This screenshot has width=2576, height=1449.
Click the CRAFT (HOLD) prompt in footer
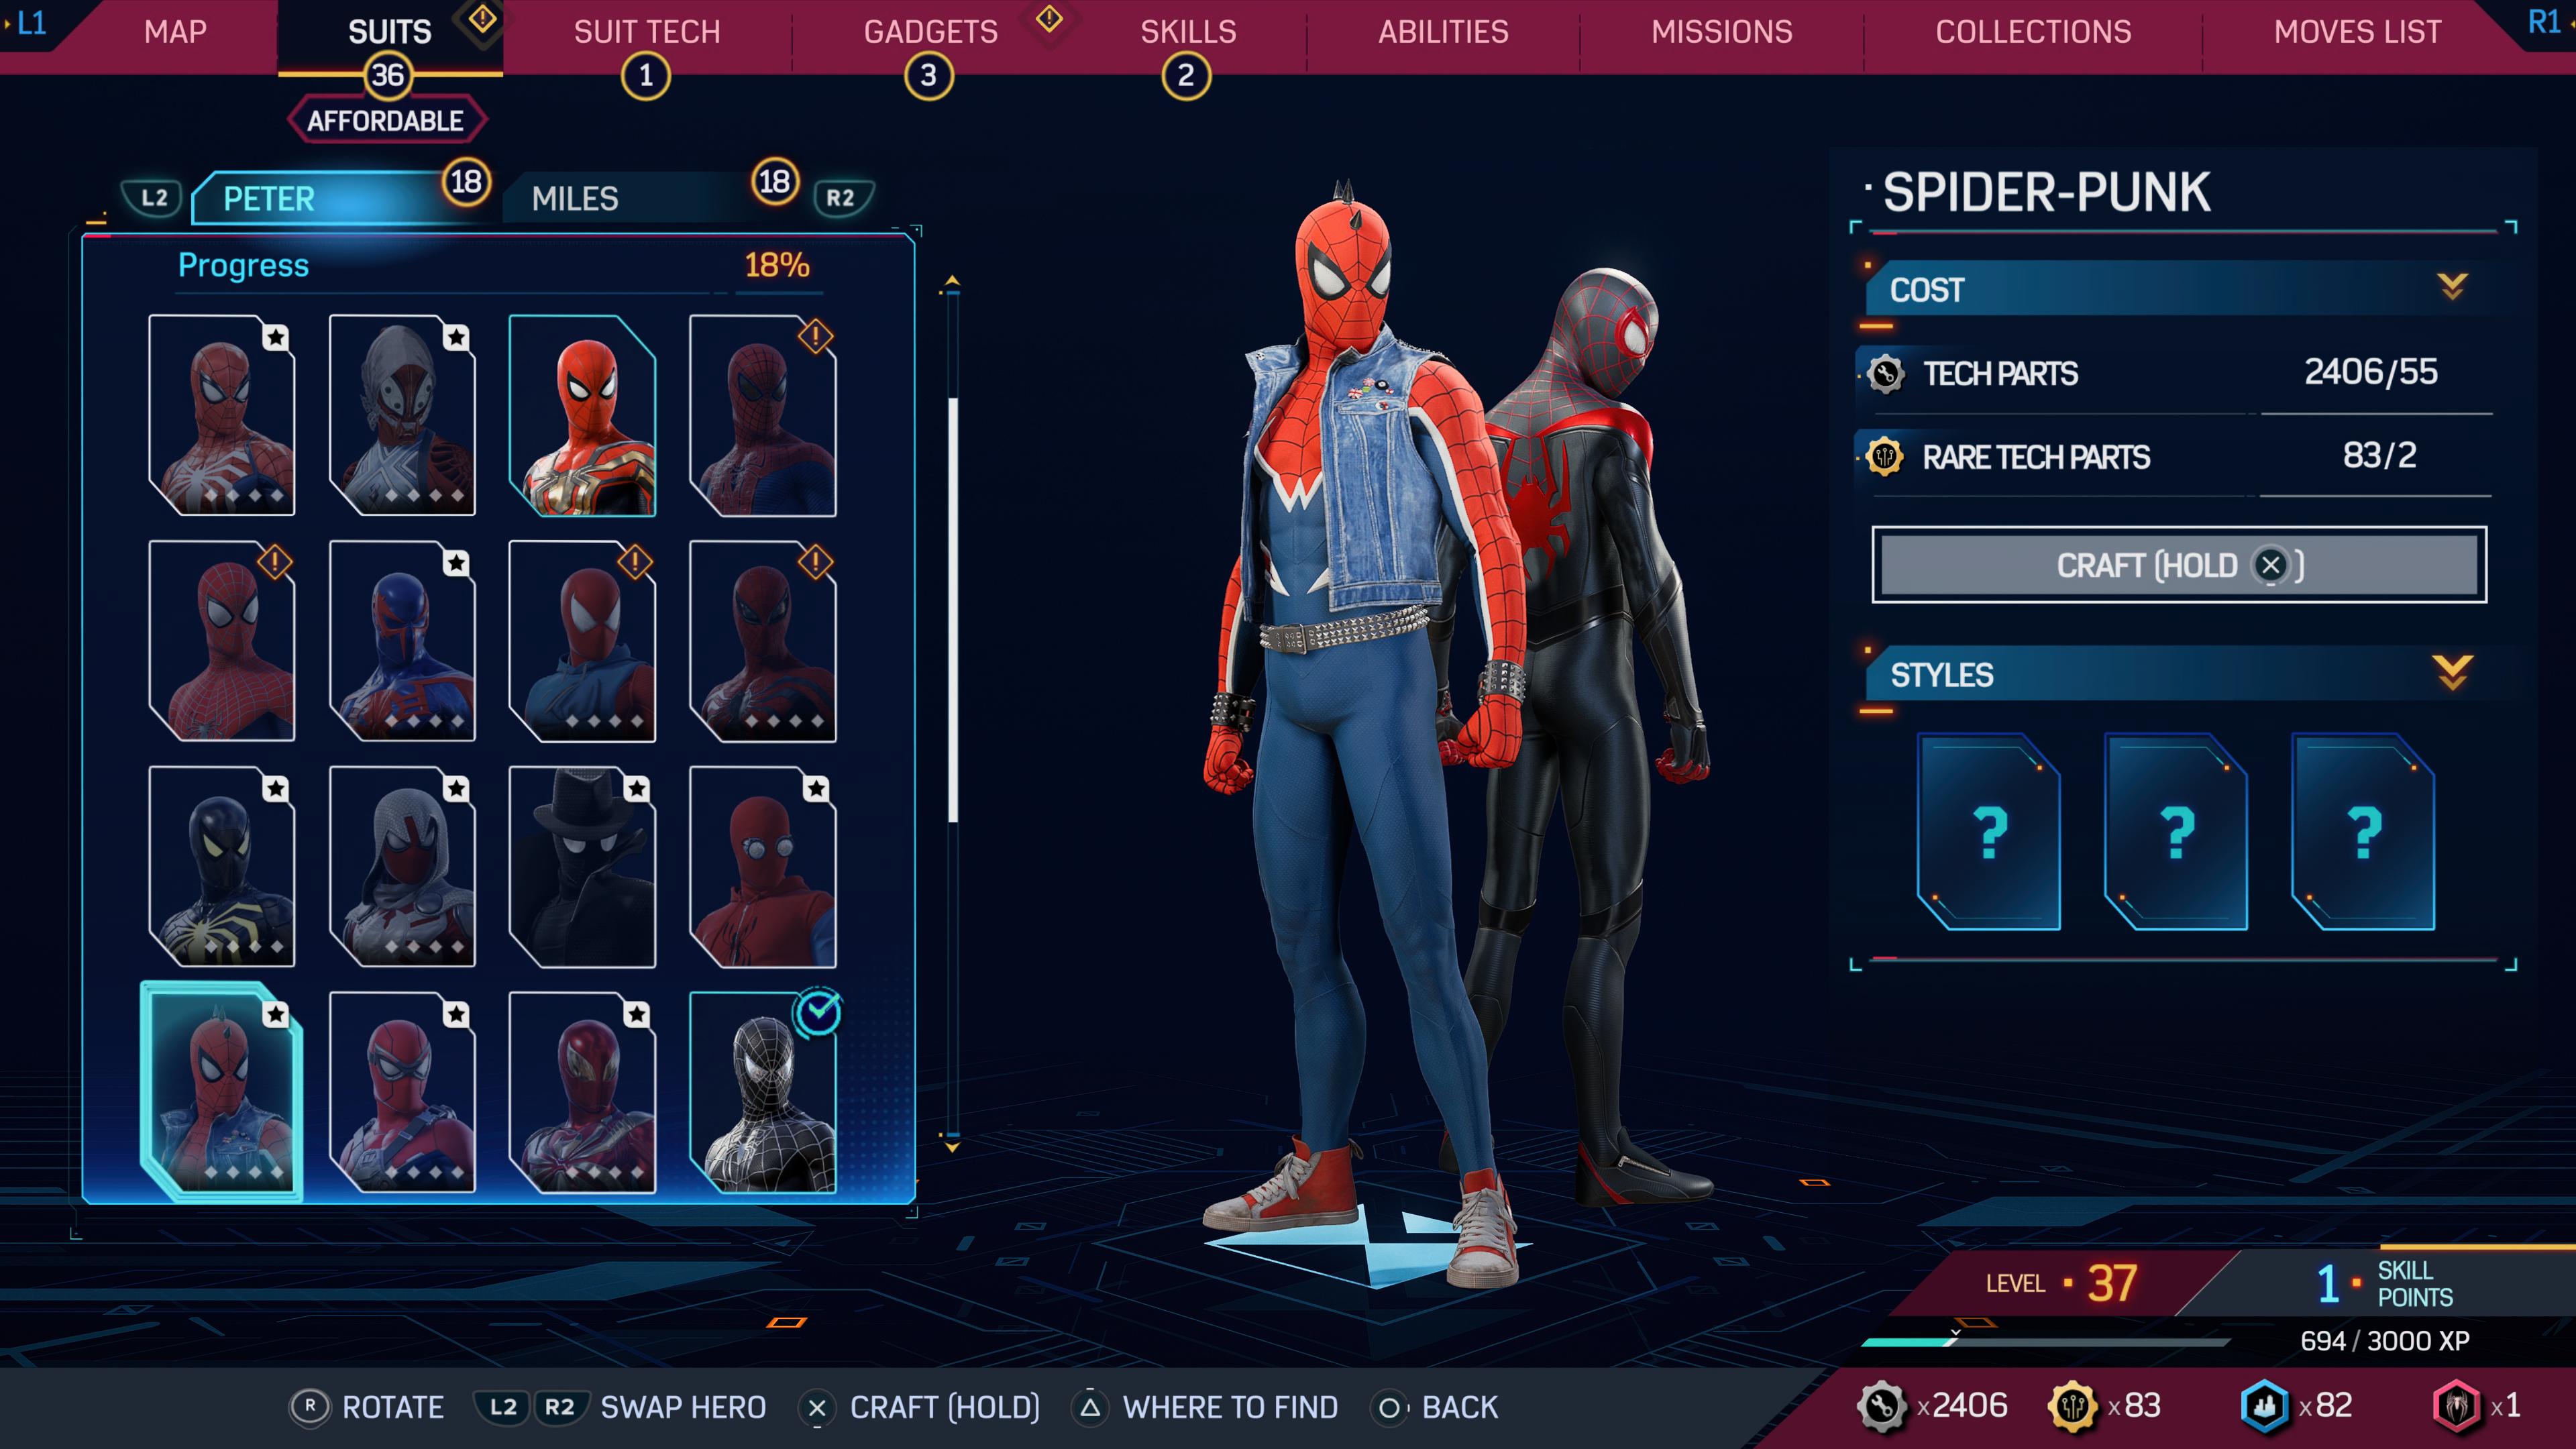coord(919,1407)
